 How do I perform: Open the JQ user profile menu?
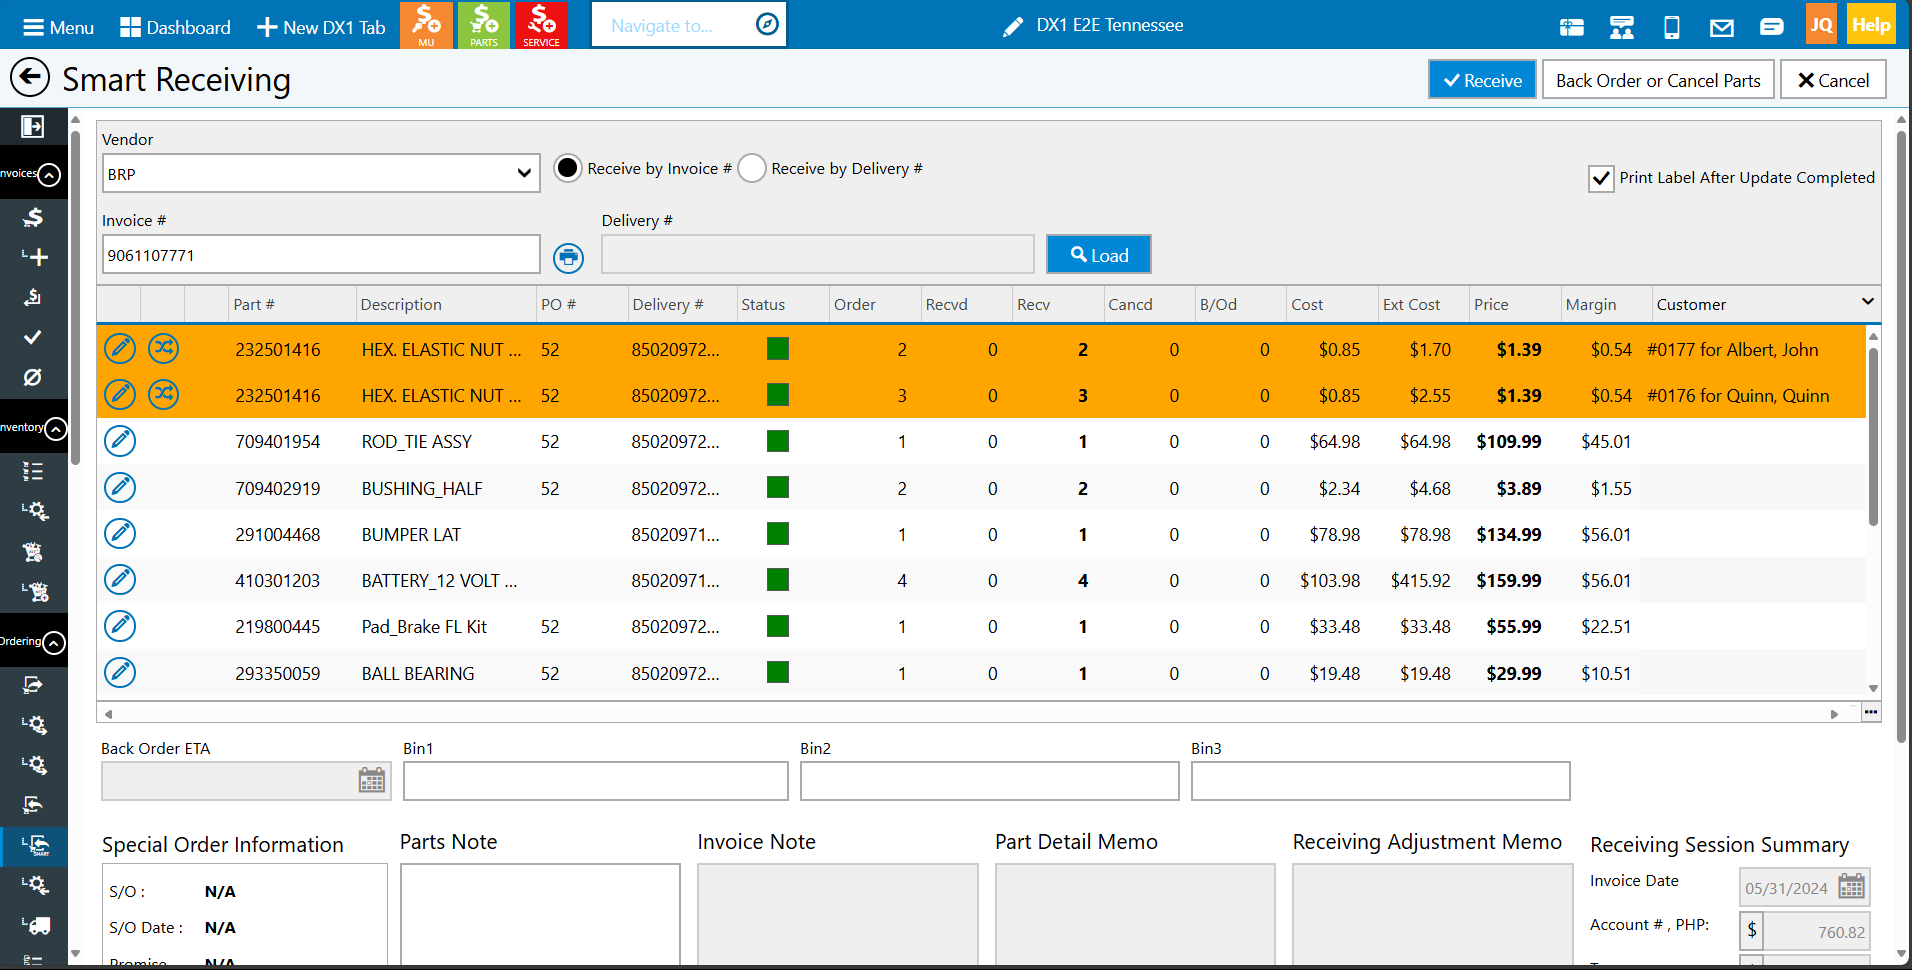coord(1821,25)
